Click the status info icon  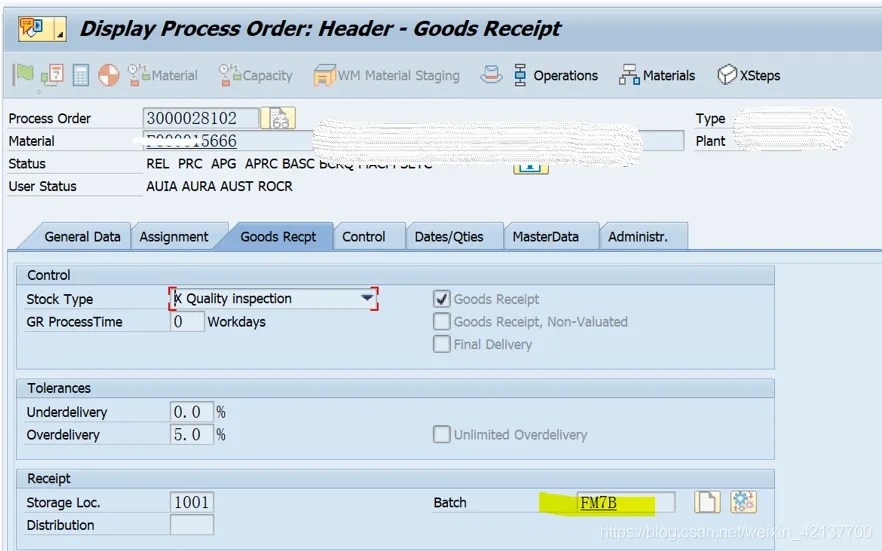pos(530,168)
